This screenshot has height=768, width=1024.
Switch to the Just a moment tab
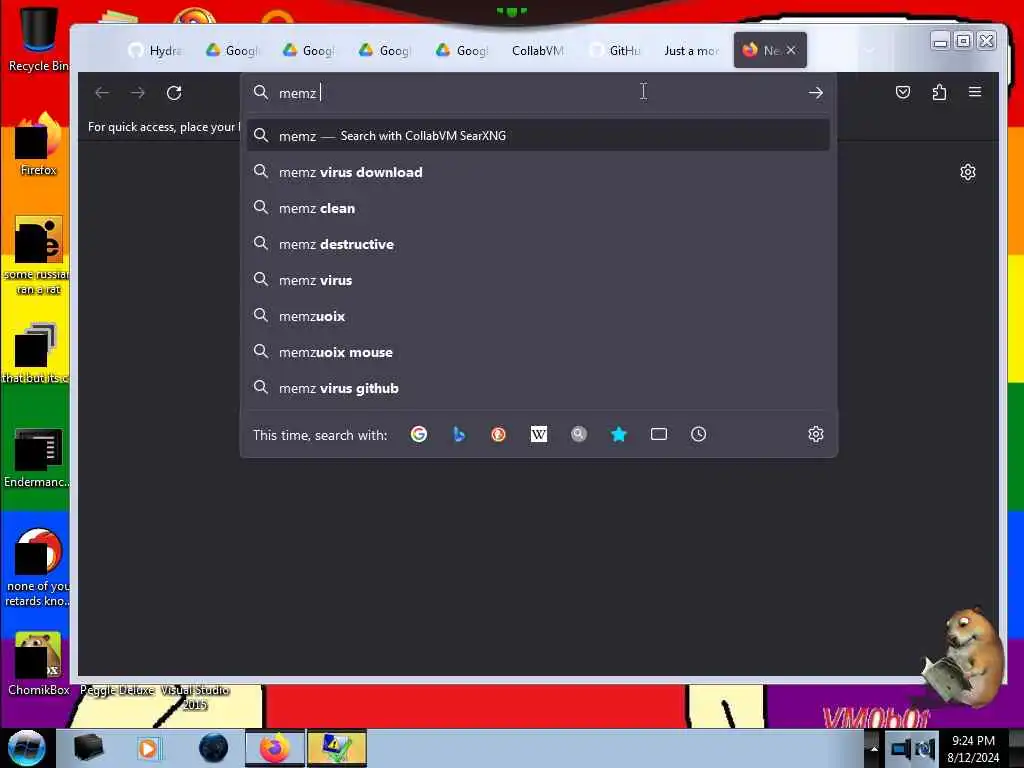691,50
